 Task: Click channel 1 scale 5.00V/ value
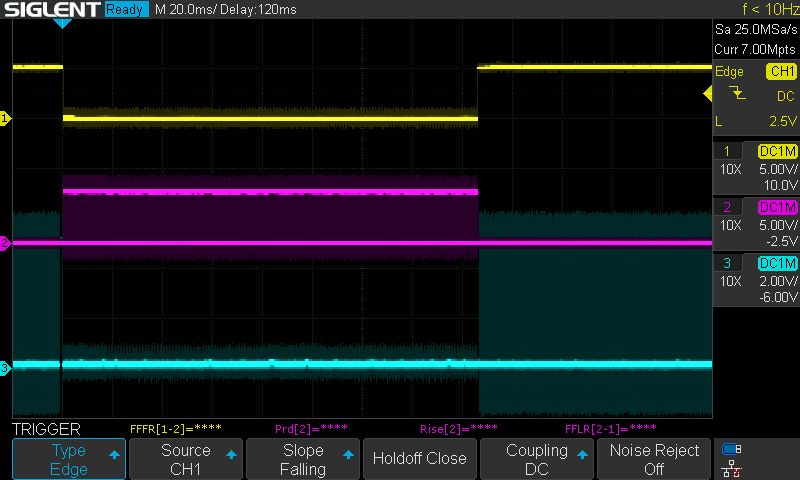point(778,169)
